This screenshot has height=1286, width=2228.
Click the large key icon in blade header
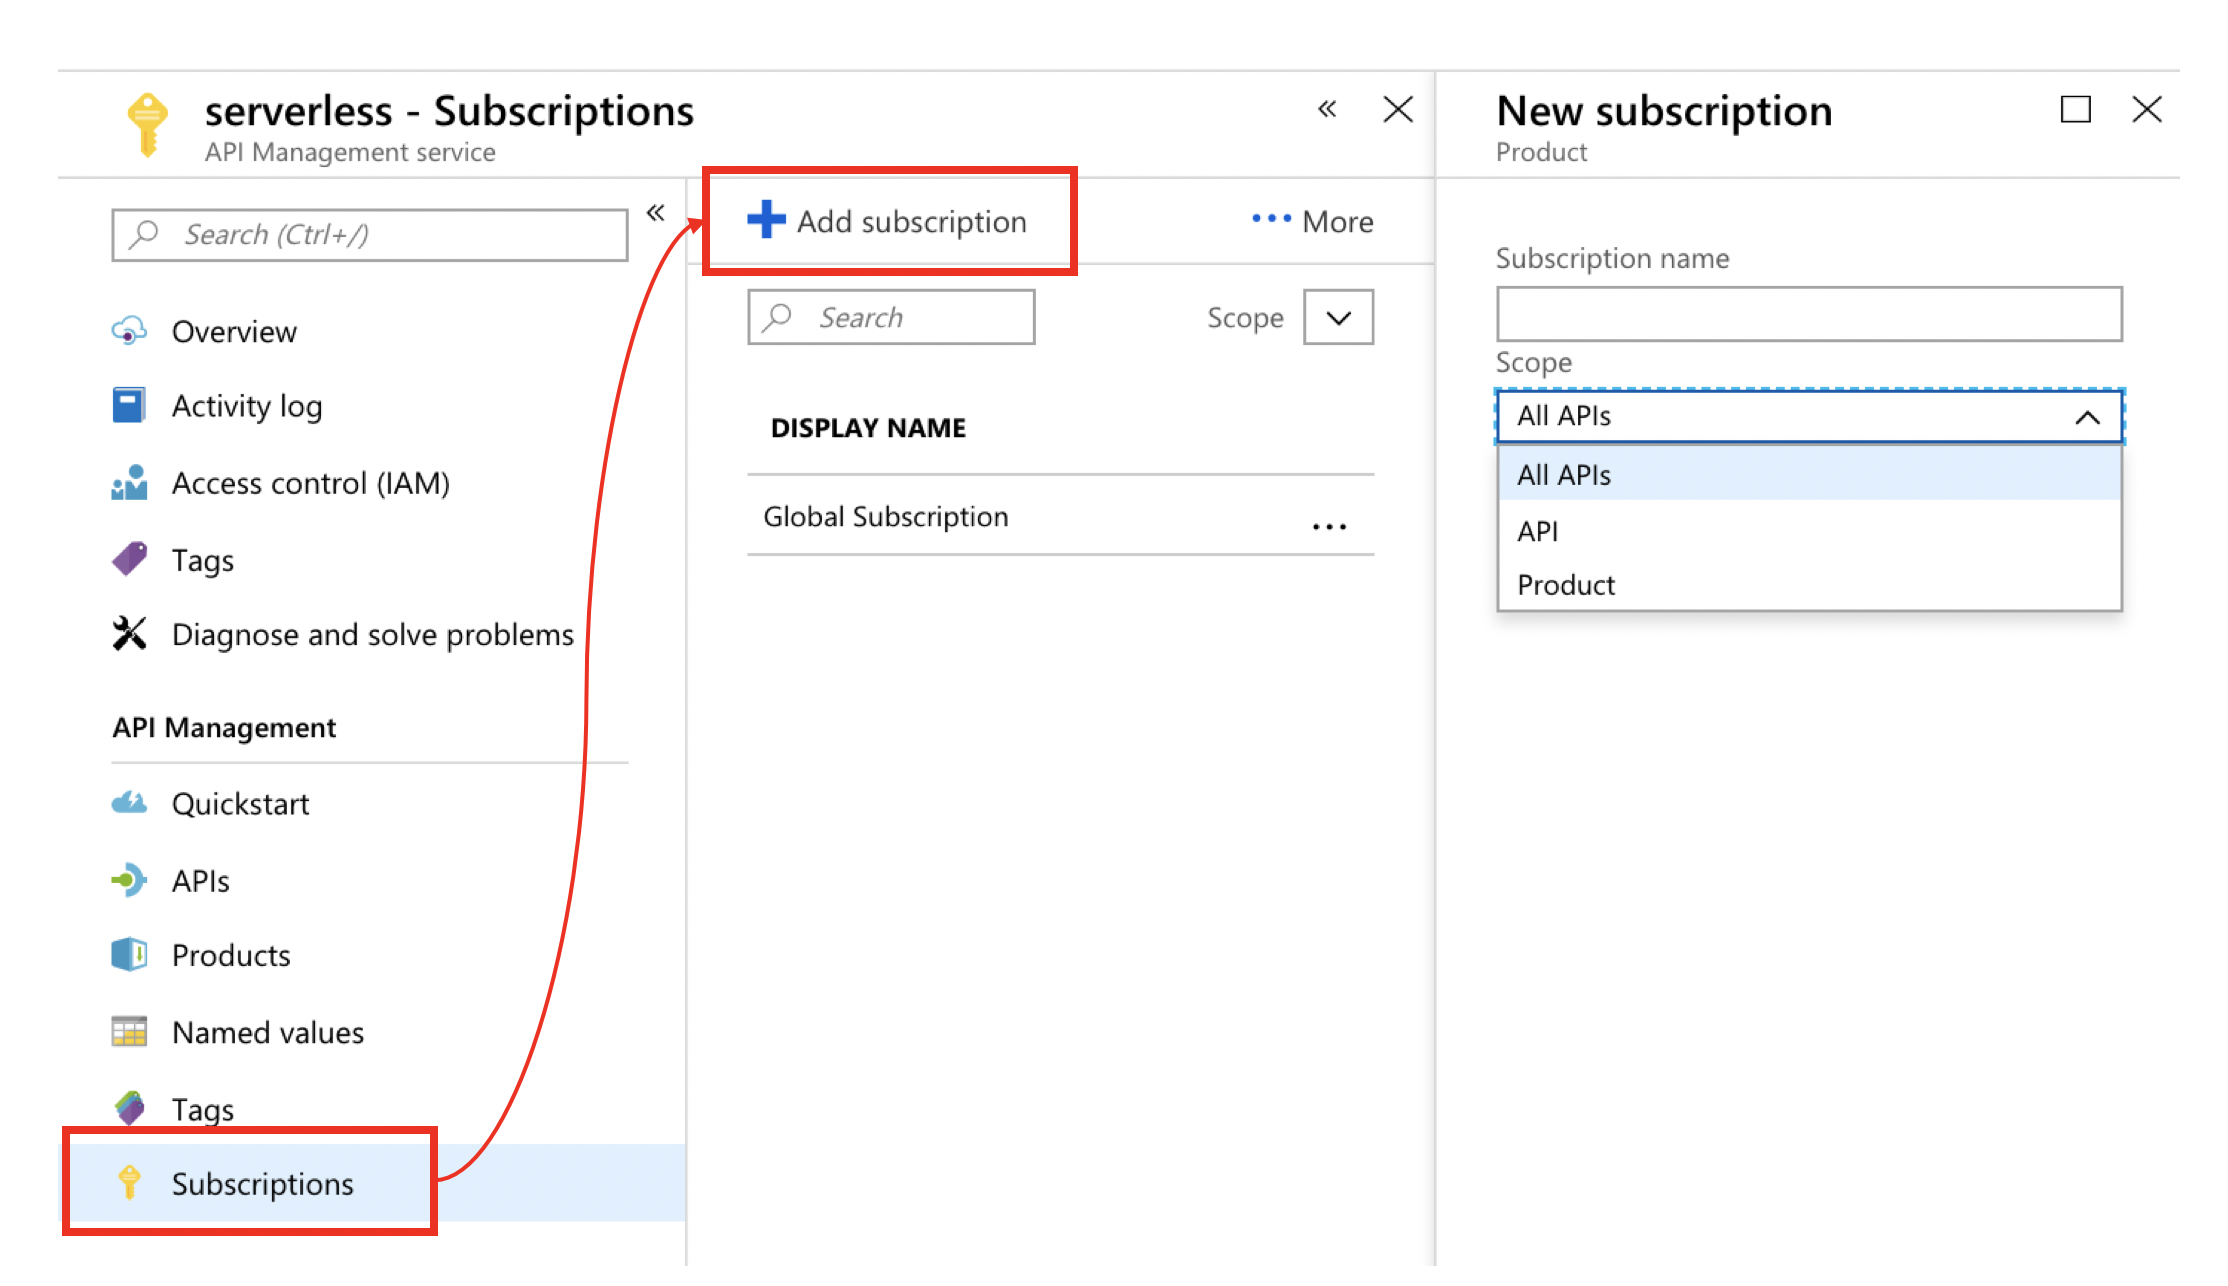click(x=148, y=125)
